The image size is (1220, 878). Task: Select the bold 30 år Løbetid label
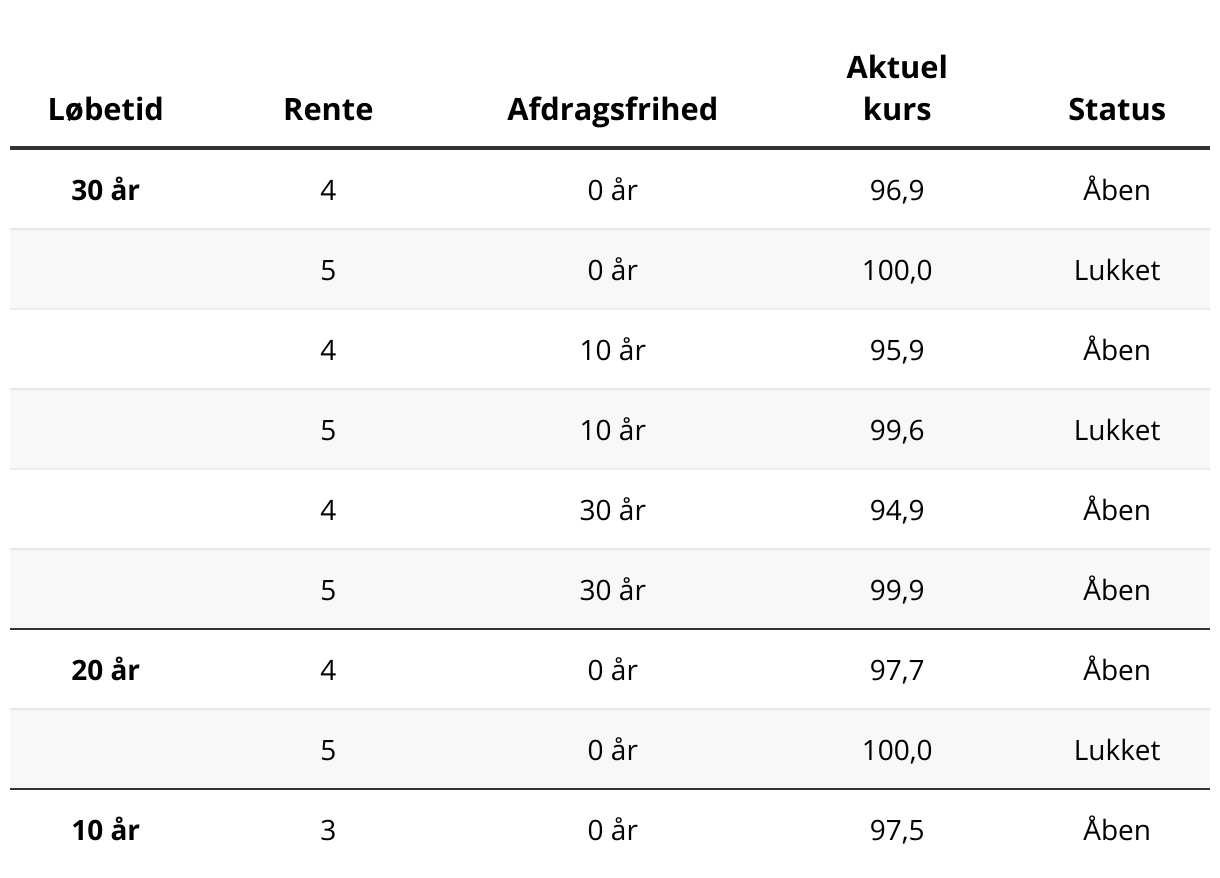(x=105, y=190)
